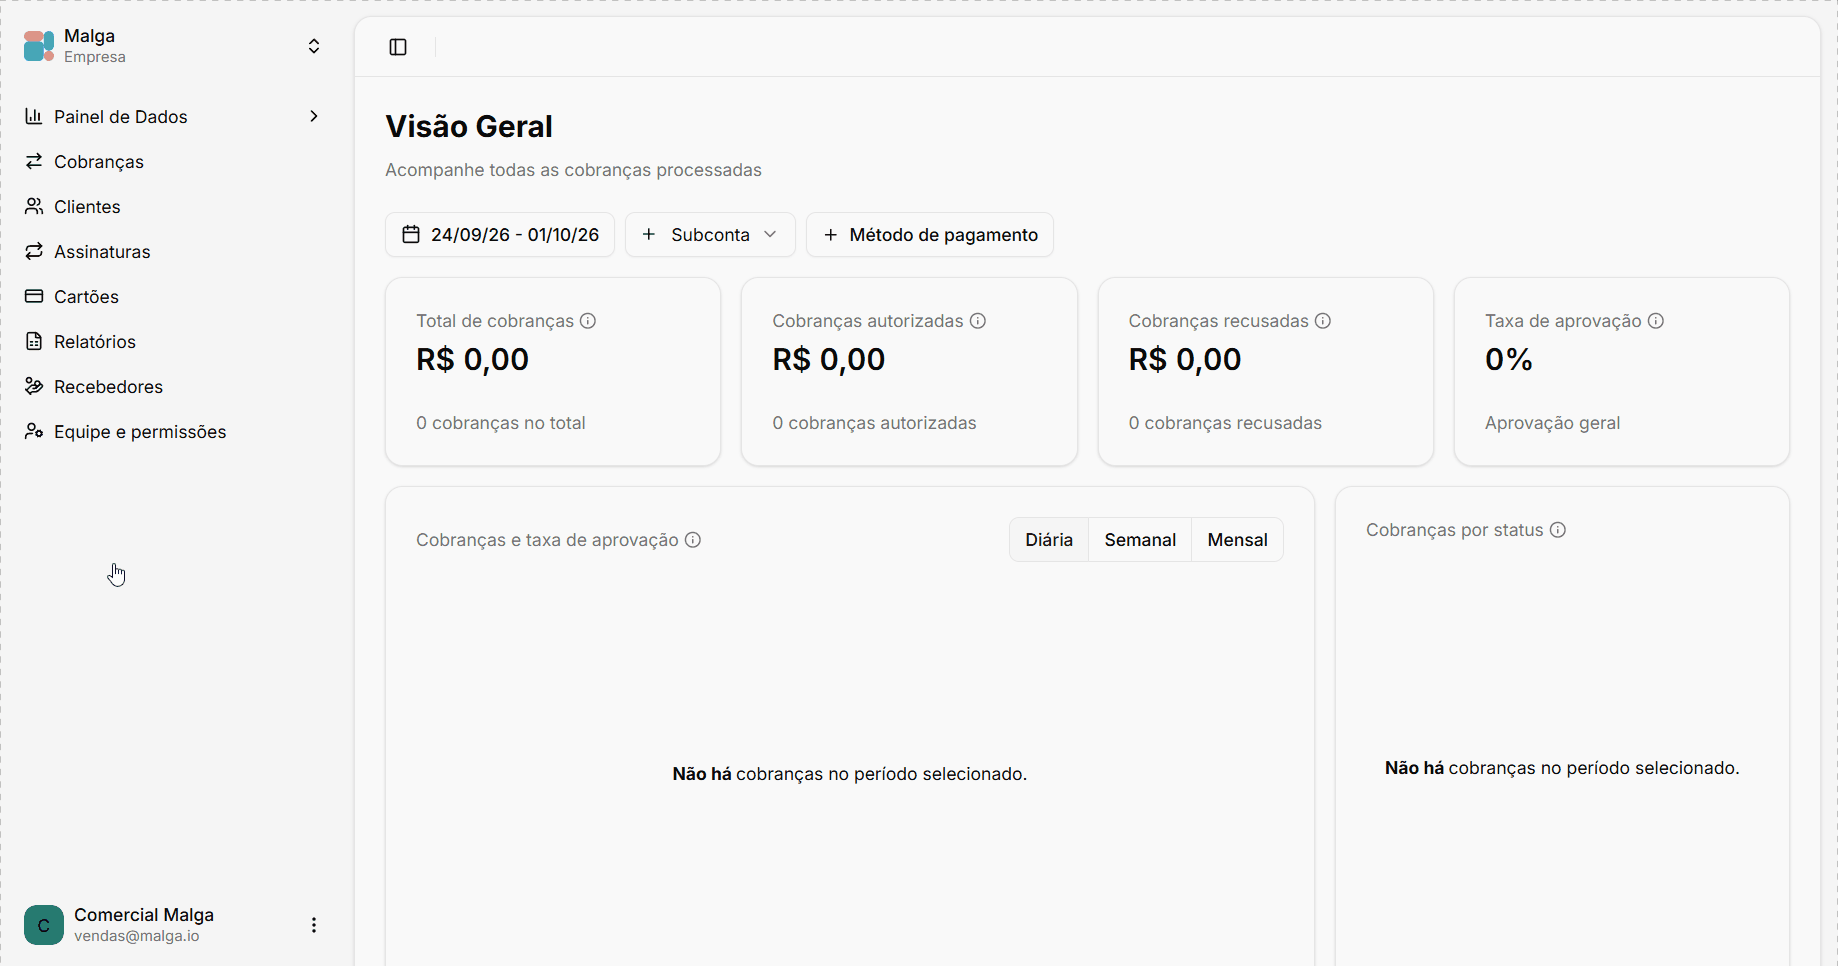Expand Painel de Dados submenu arrow
The width and height of the screenshot is (1838, 966).
tap(314, 116)
